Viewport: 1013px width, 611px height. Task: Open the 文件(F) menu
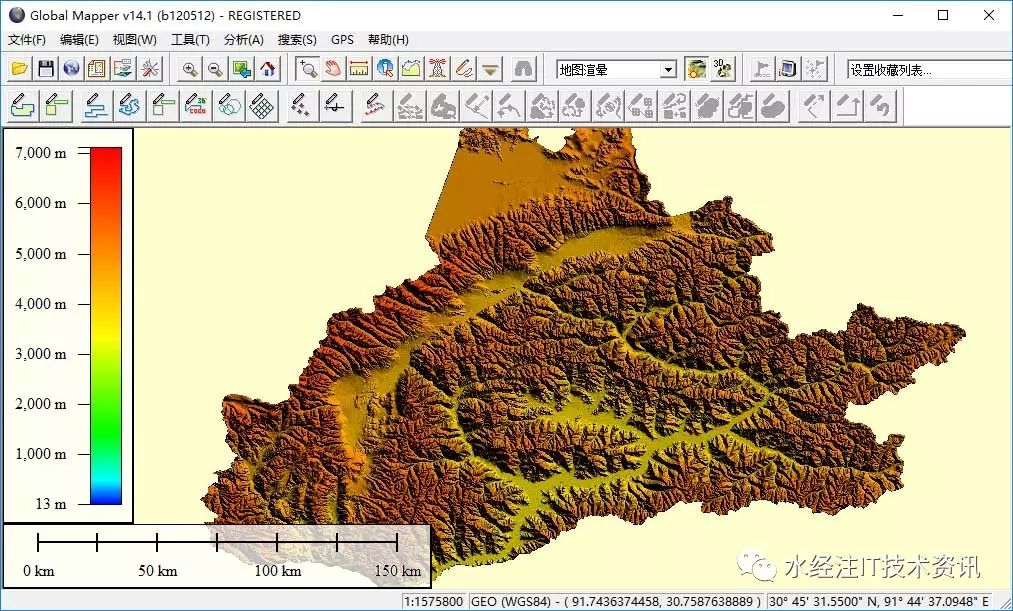click(27, 40)
